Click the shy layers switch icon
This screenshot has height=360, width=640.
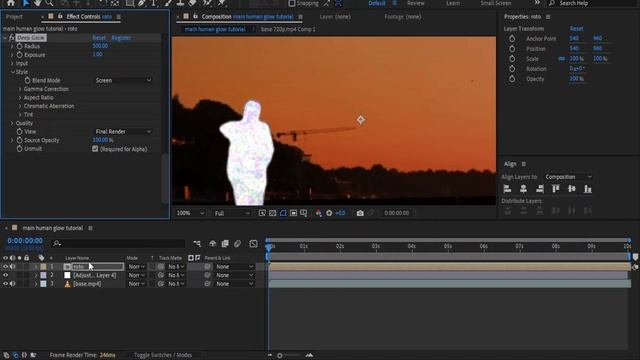213,244
